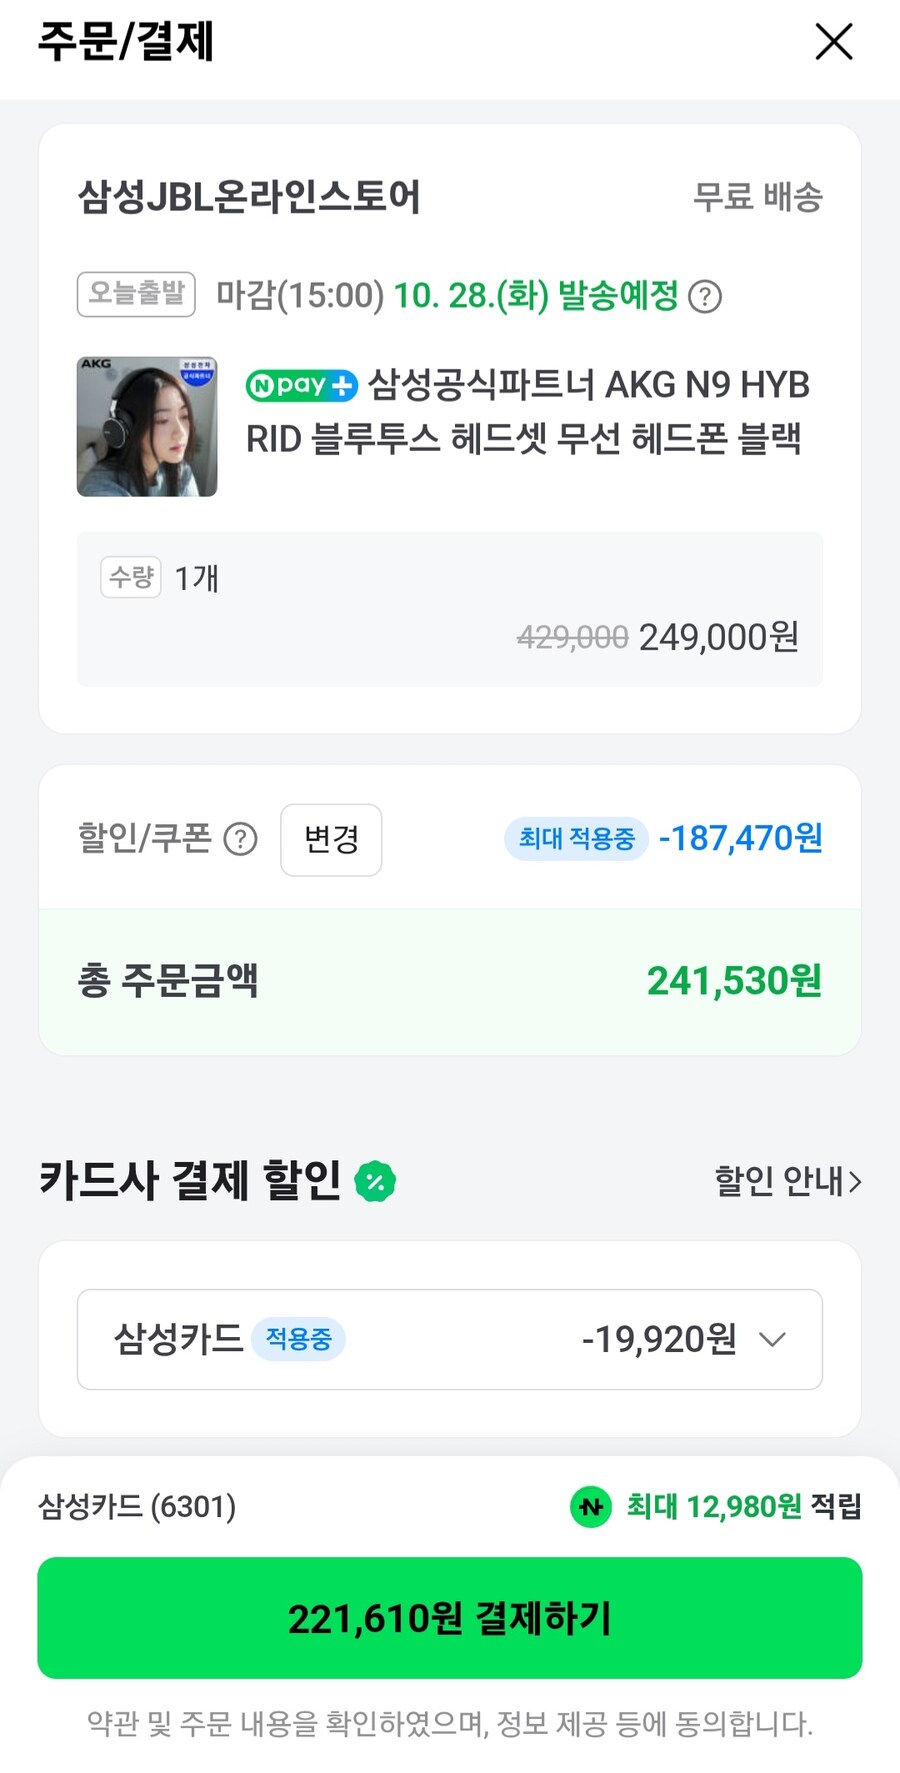
Task: Tap the 적용중 tag next to 삼성카드
Action: click(298, 1339)
